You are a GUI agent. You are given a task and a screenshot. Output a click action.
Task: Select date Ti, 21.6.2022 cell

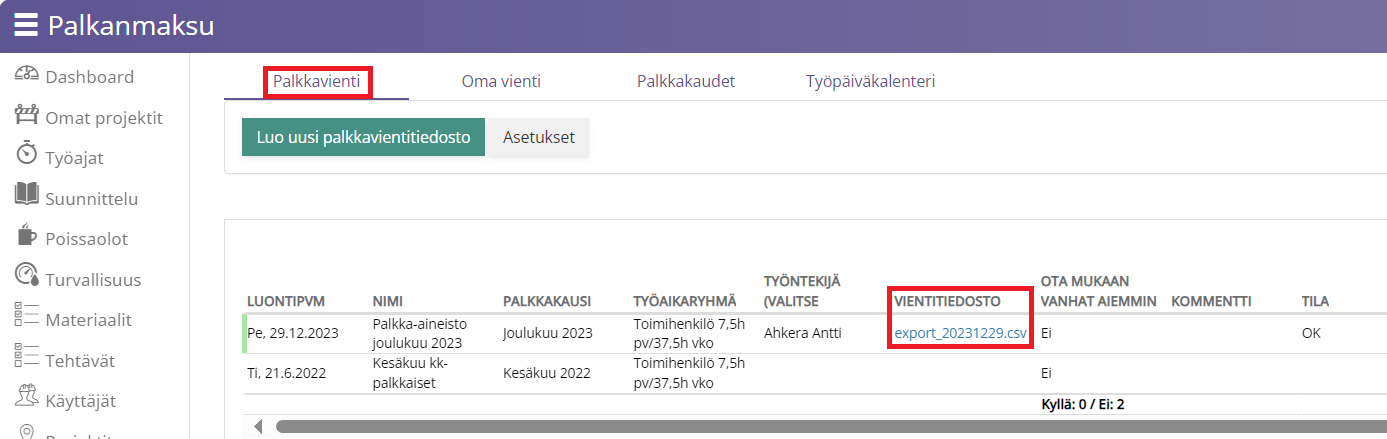(288, 372)
